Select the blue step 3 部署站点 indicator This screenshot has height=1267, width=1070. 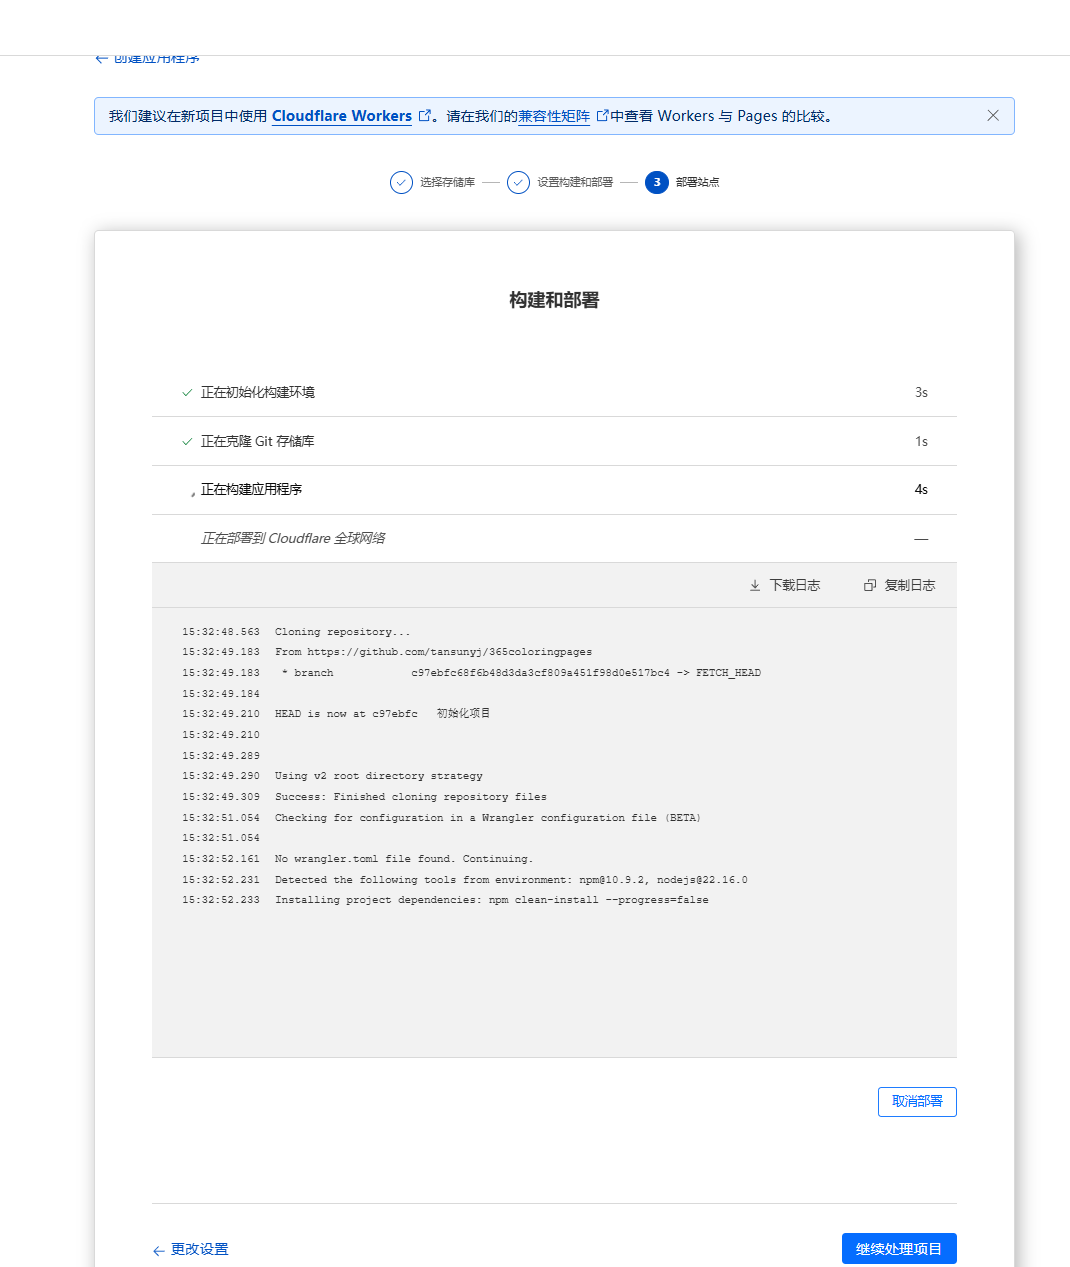tap(657, 182)
